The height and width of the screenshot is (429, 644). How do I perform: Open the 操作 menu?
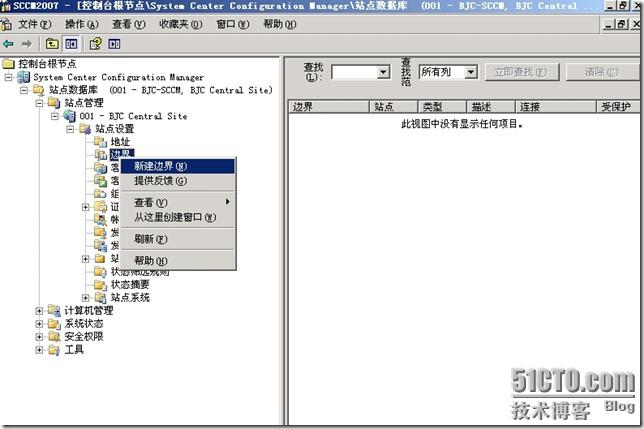82,25
